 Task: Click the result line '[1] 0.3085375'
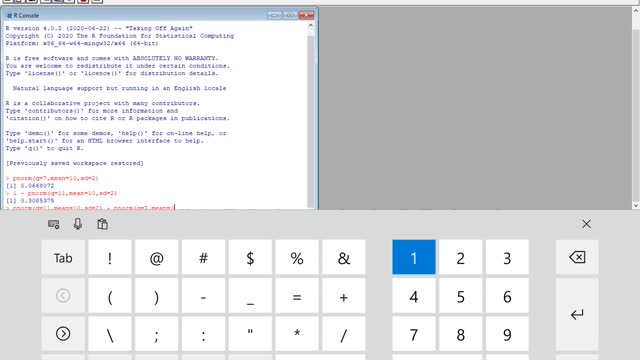click(x=30, y=201)
